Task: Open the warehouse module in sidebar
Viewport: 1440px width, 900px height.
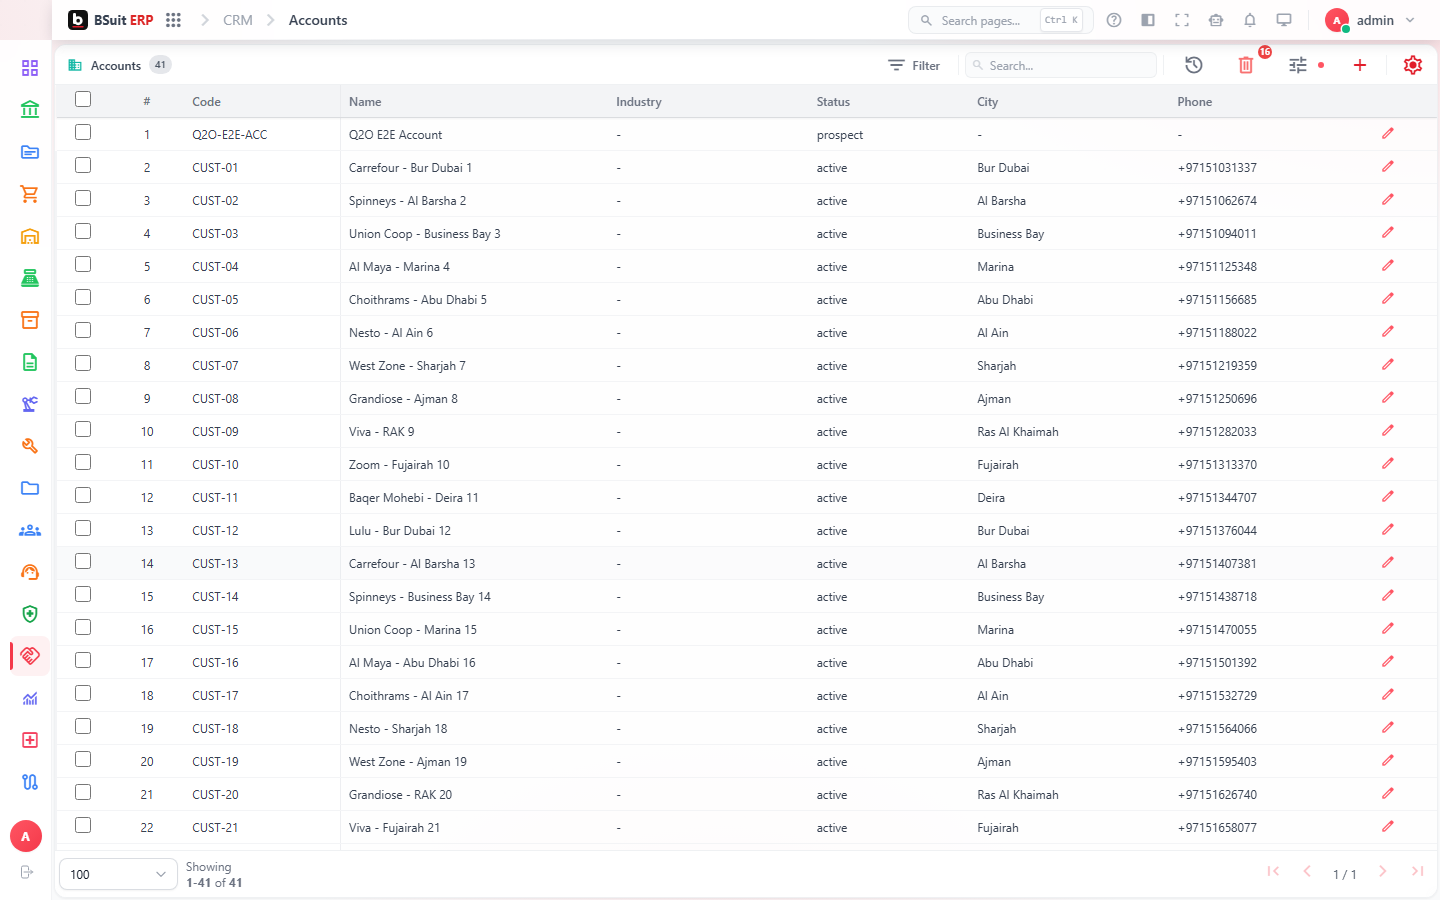Action: point(30,236)
